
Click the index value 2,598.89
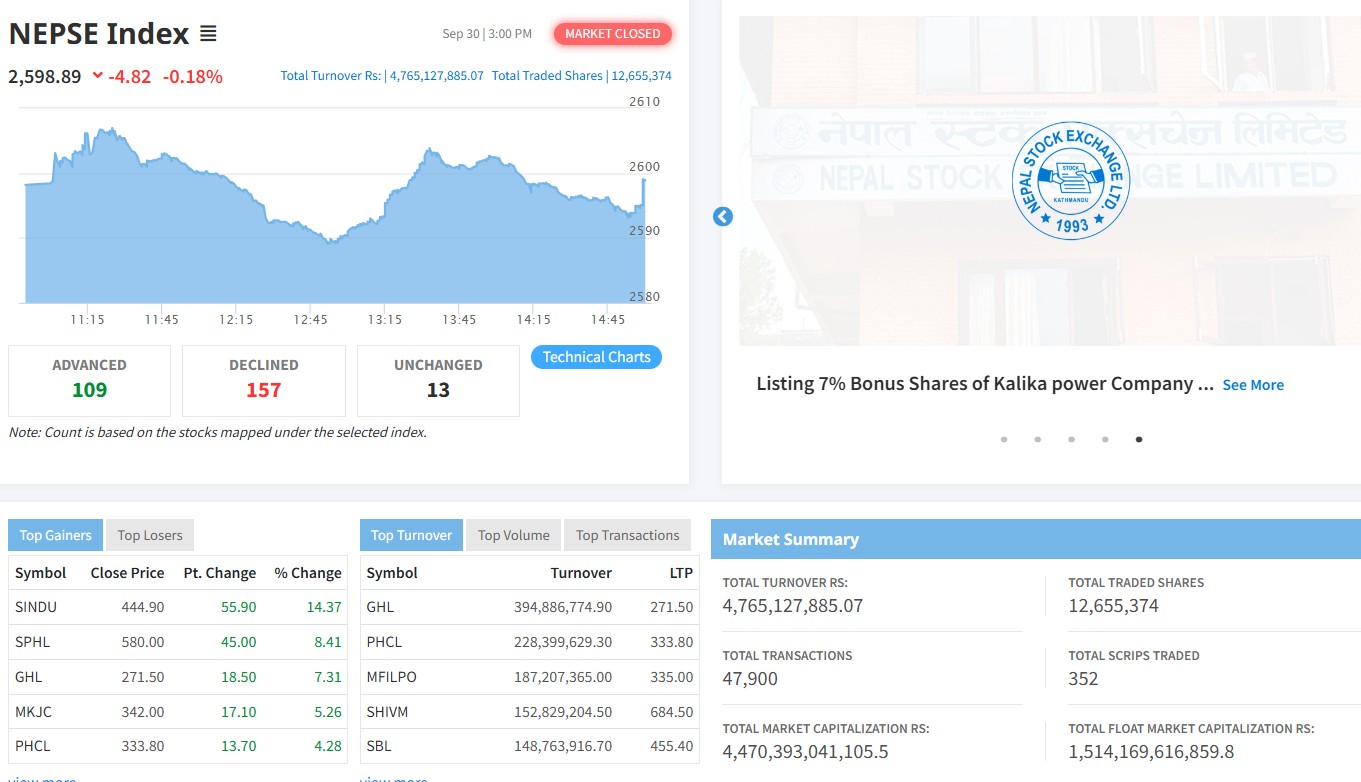45,76
